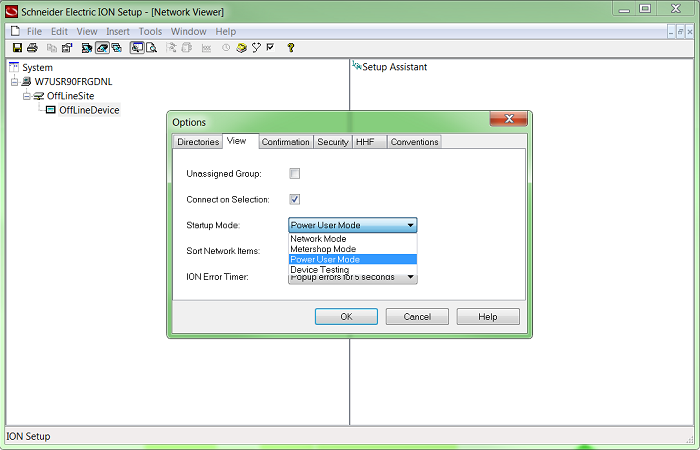Screen dimensions: 700x450
Task: Click the stethoscope diagnostics toolbar icon
Action: tap(256, 48)
